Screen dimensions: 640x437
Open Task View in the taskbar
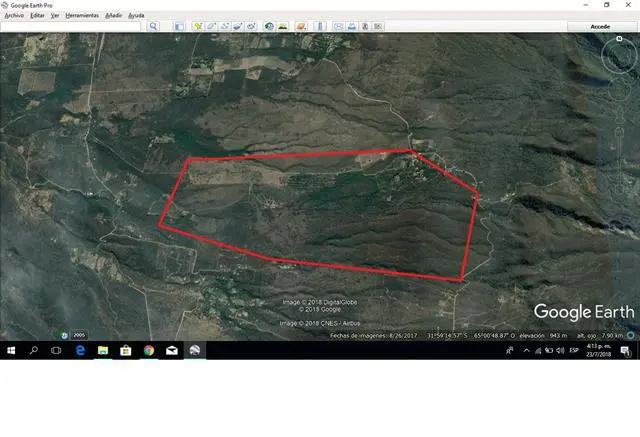[56, 350]
